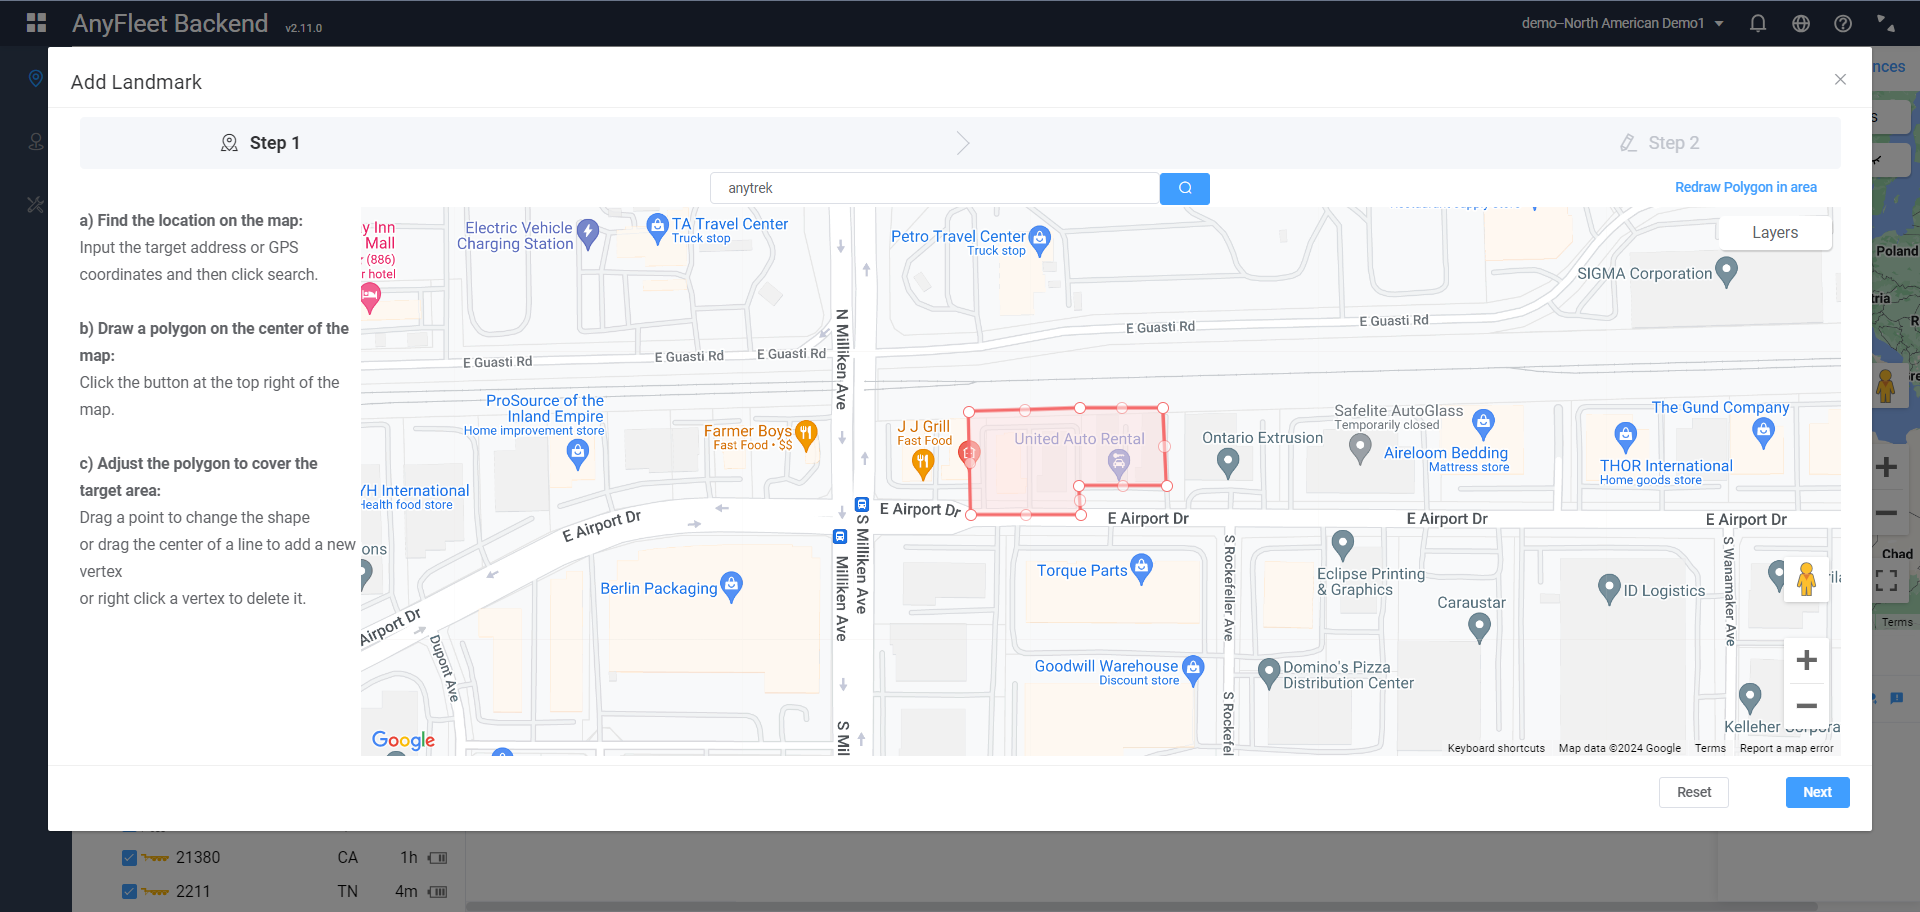This screenshot has width=1920, height=912.
Task: Click the Reset button
Action: pos(1694,792)
